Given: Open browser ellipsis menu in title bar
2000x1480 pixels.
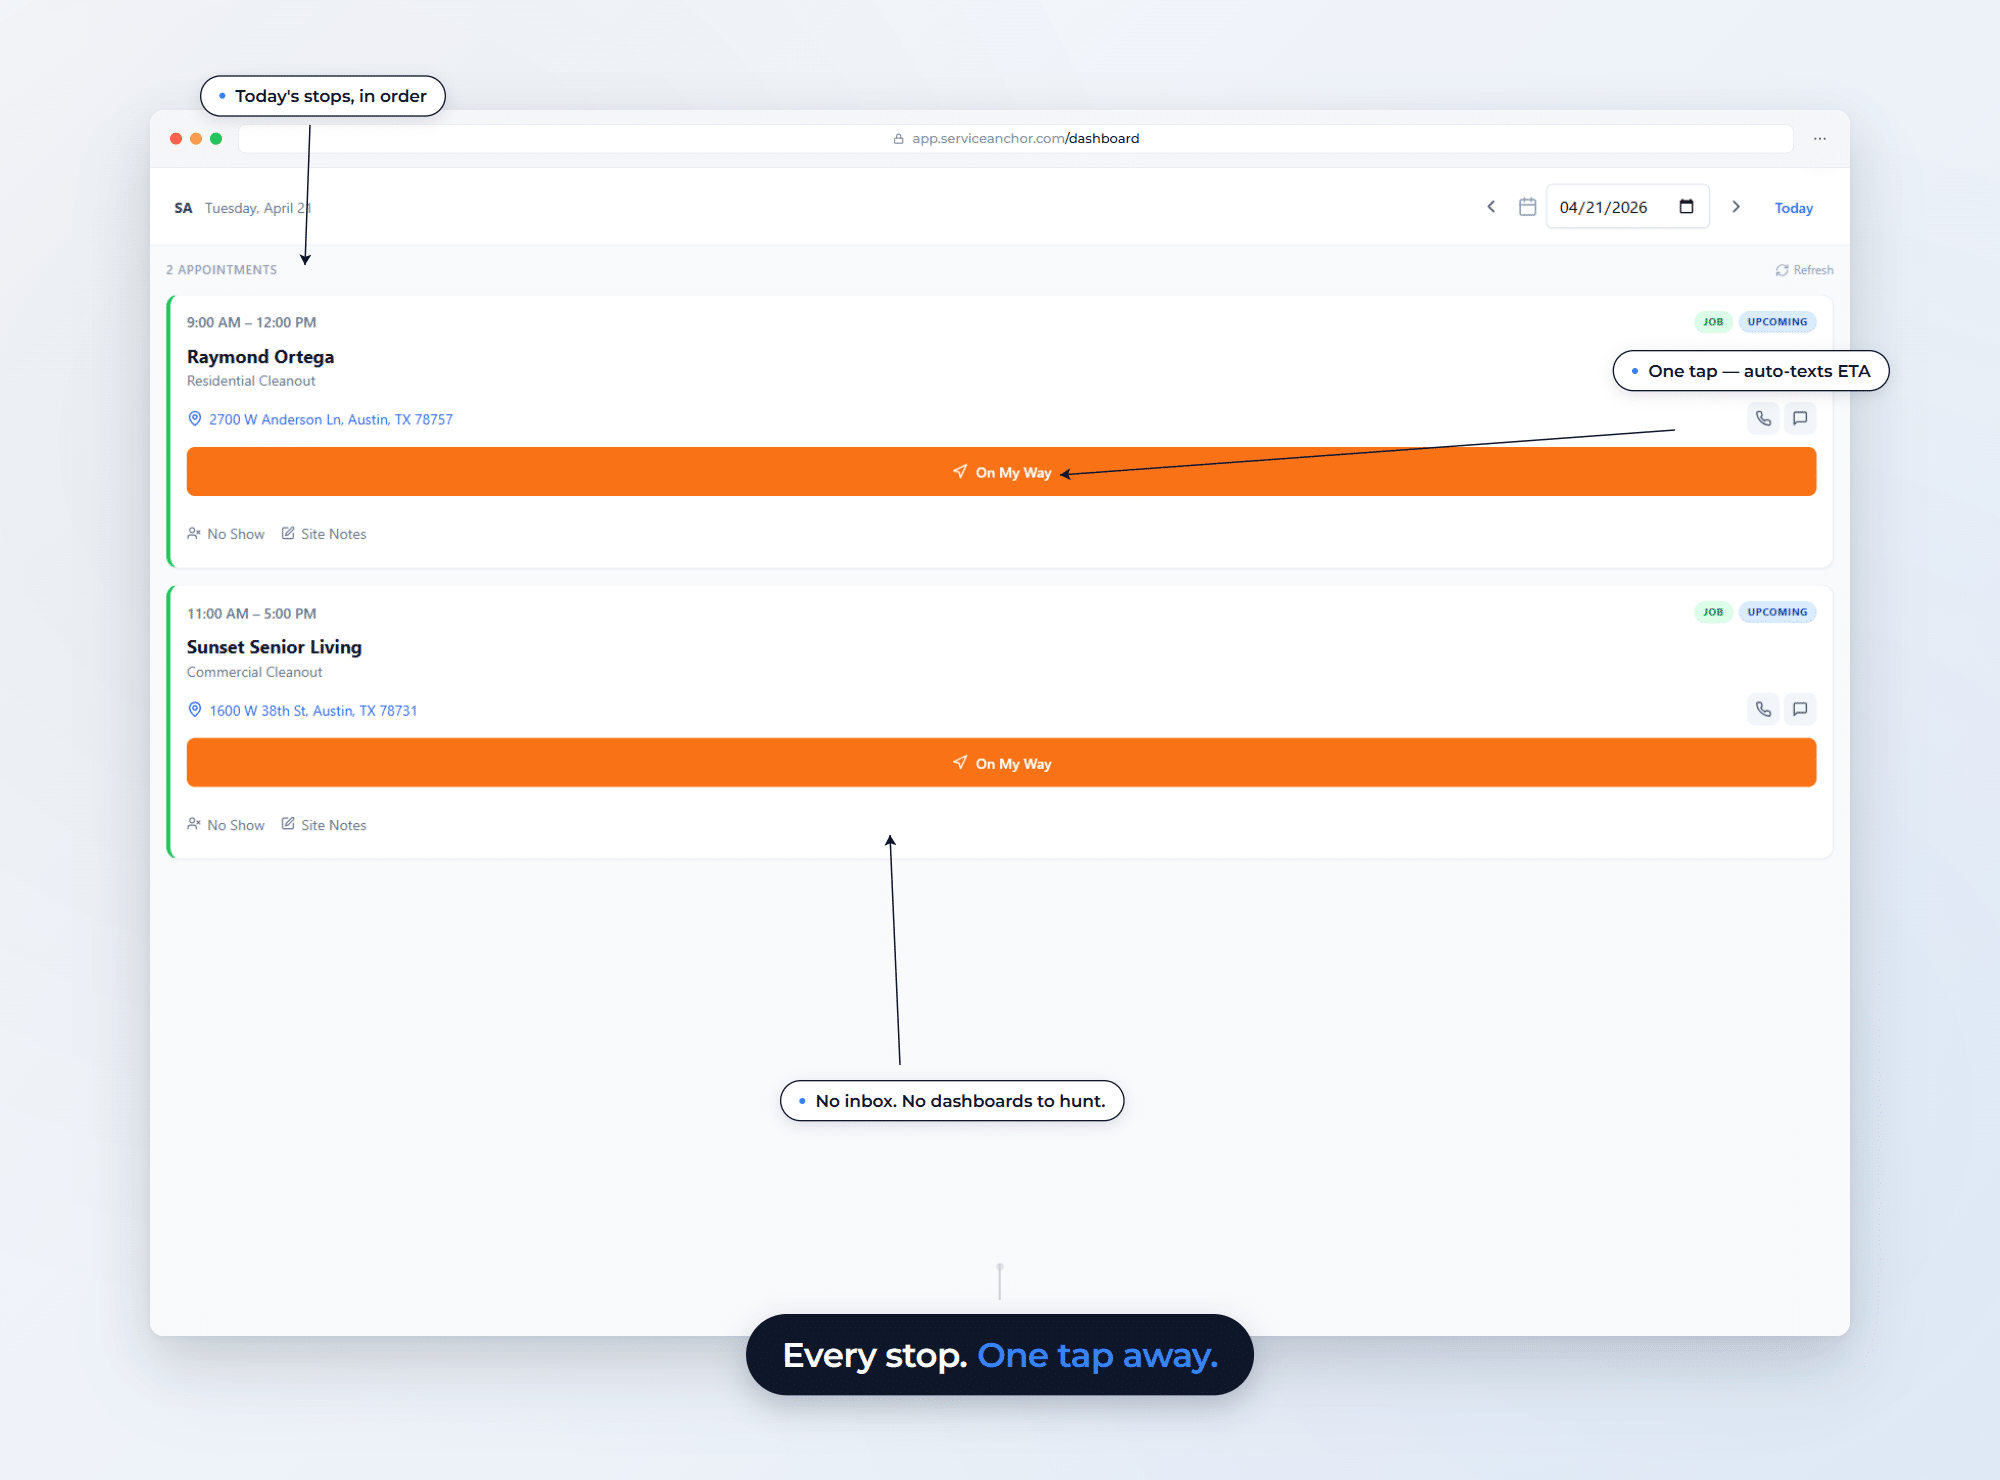Looking at the screenshot, I should pyautogui.click(x=1820, y=139).
